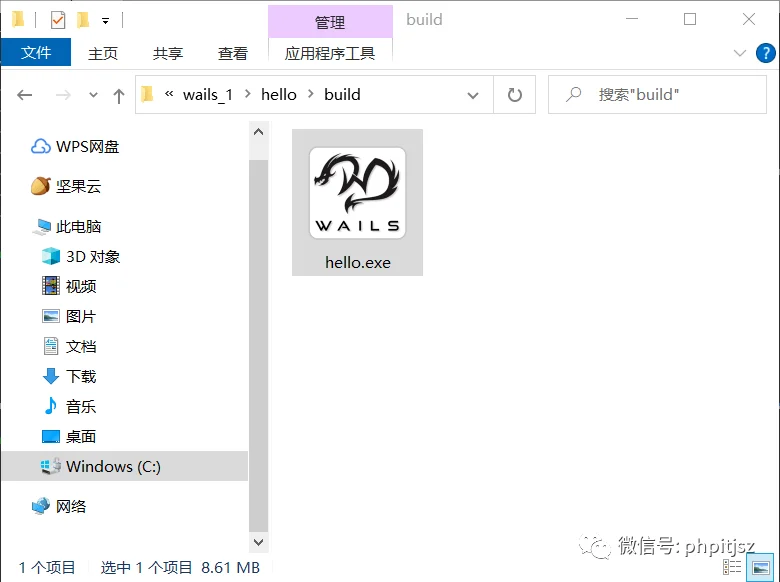Click the 文档 document icon

(51, 346)
